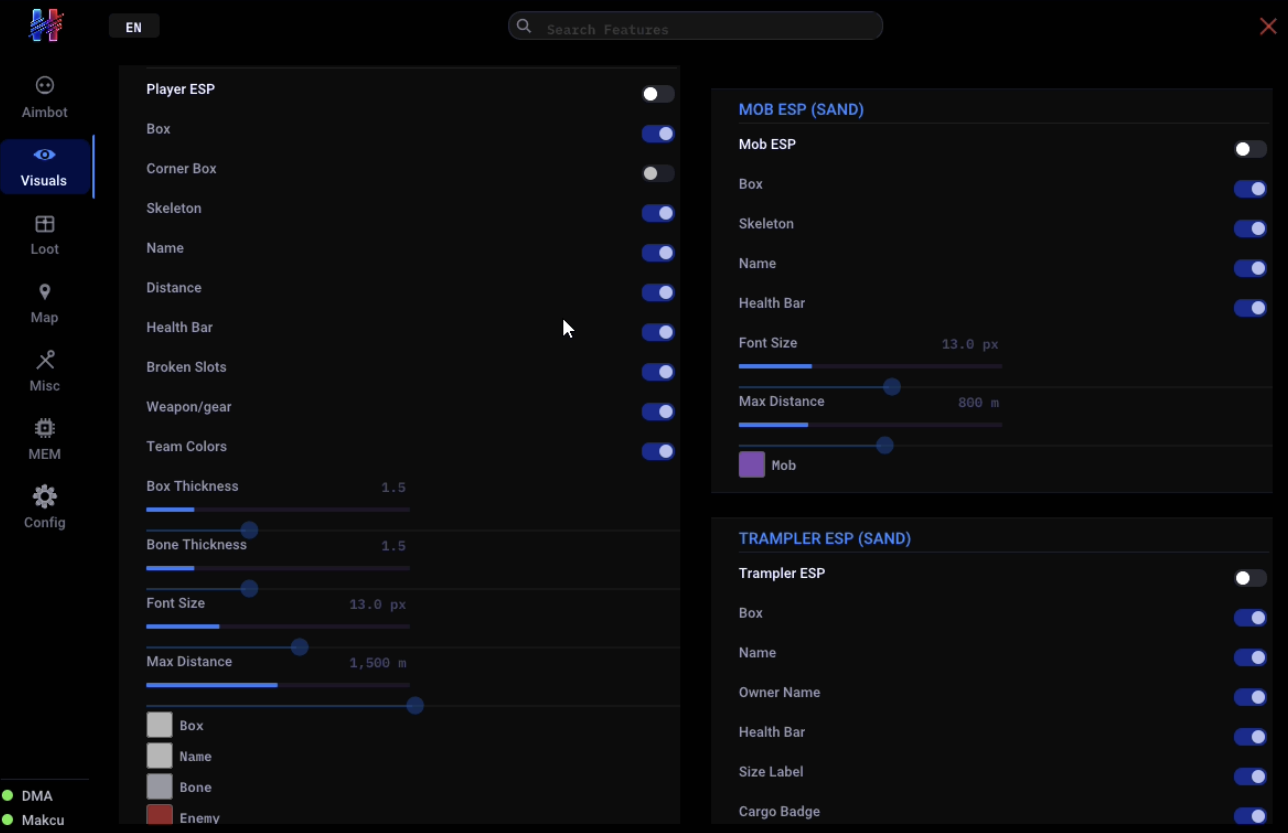The height and width of the screenshot is (833, 1288).
Task: Open the Config gear icon
Action: (x=44, y=497)
